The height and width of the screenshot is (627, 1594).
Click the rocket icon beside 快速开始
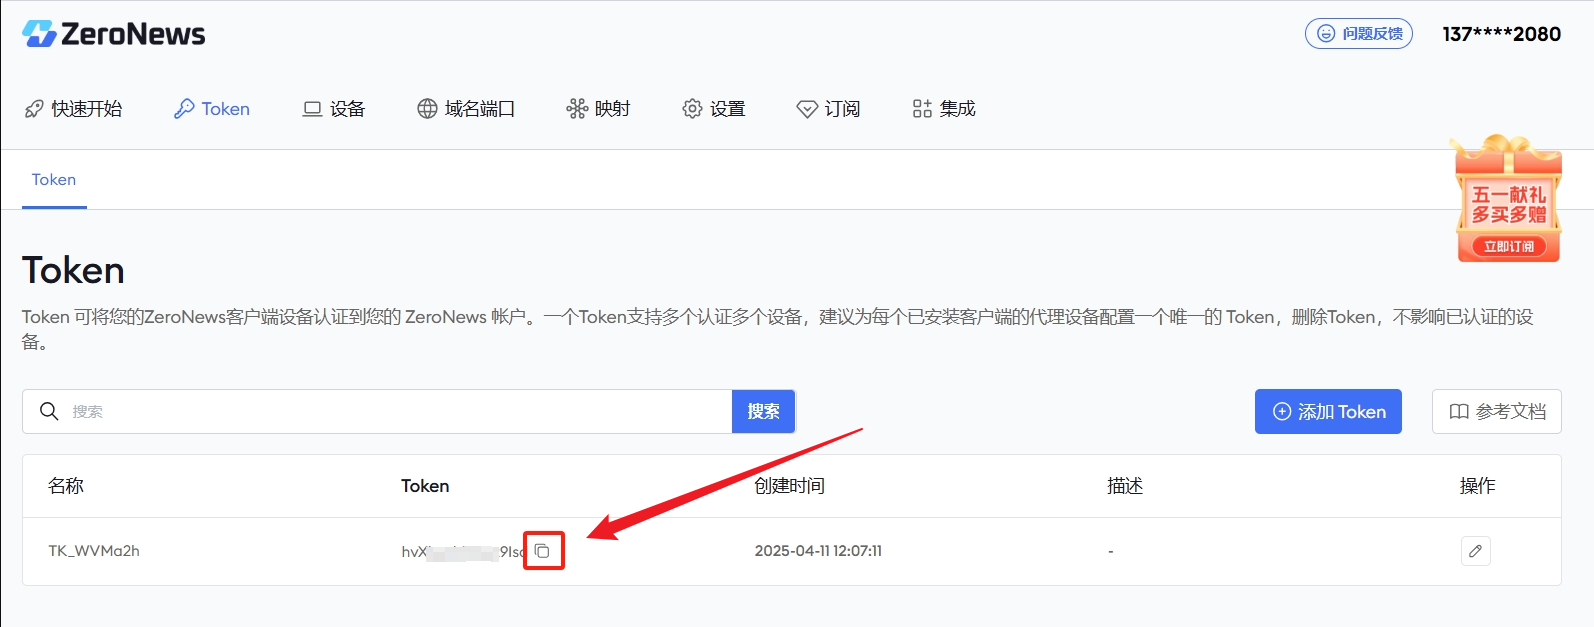click(34, 109)
